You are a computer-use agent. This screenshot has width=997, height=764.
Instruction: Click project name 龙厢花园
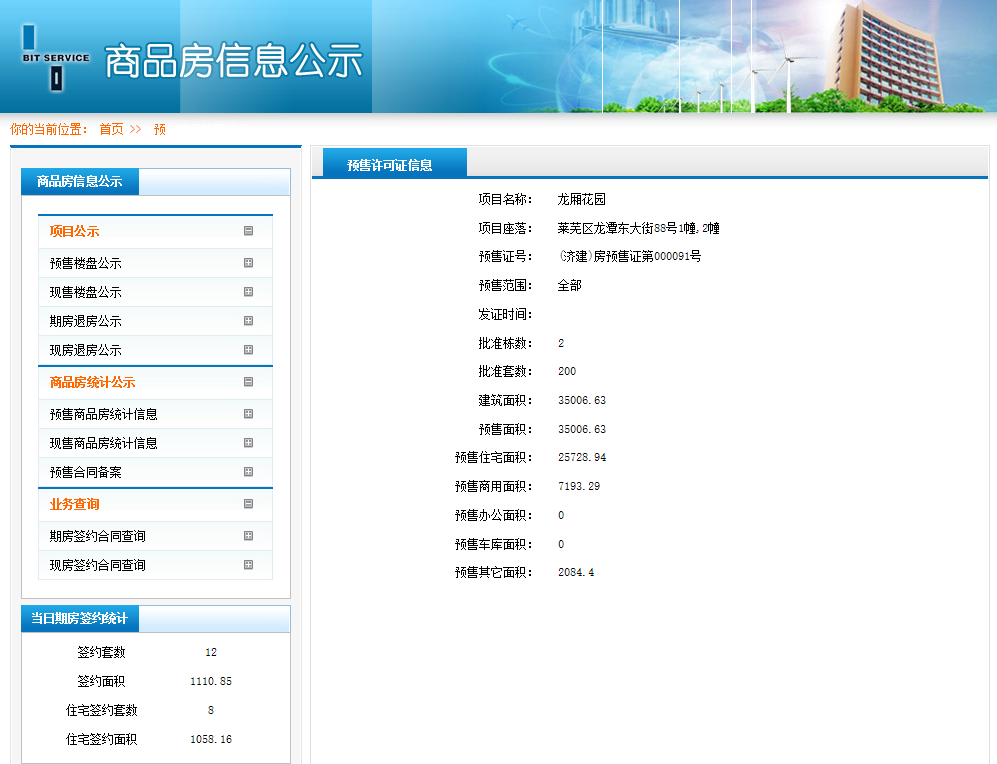pos(581,200)
